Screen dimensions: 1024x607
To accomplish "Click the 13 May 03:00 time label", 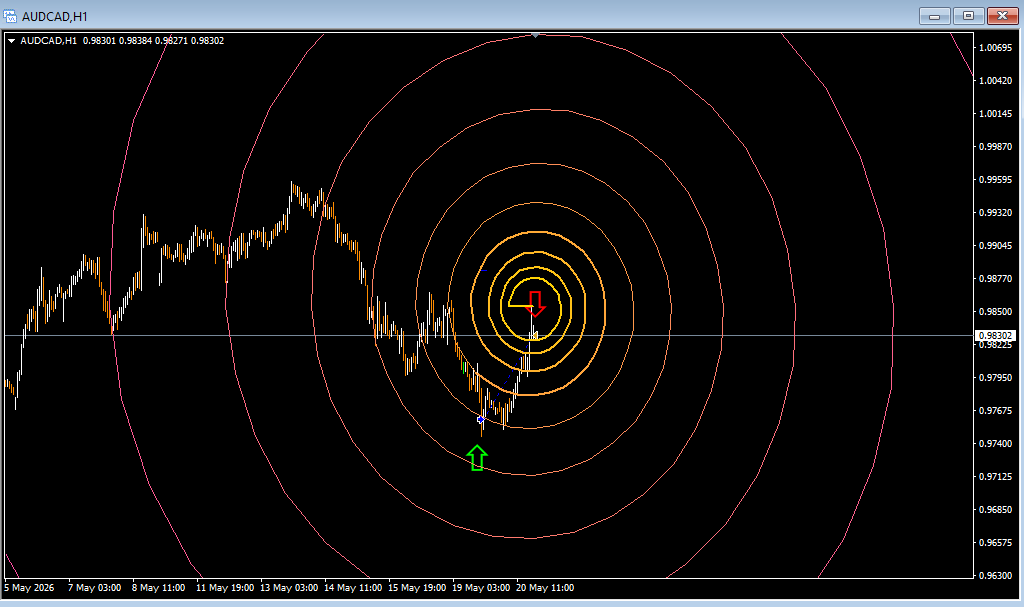I will (289, 587).
